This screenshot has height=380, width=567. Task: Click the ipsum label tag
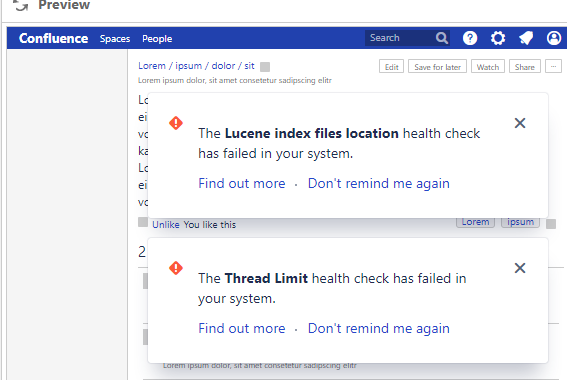[520, 222]
